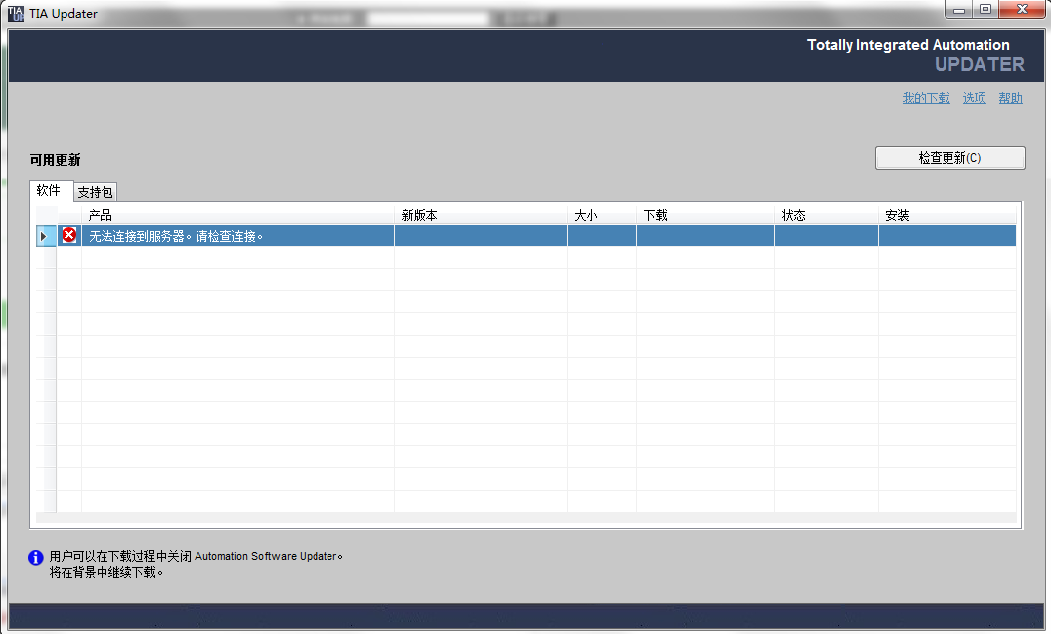Click the 大小 column header
Viewport: 1051px width, 634px height.
tap(602, 215)
